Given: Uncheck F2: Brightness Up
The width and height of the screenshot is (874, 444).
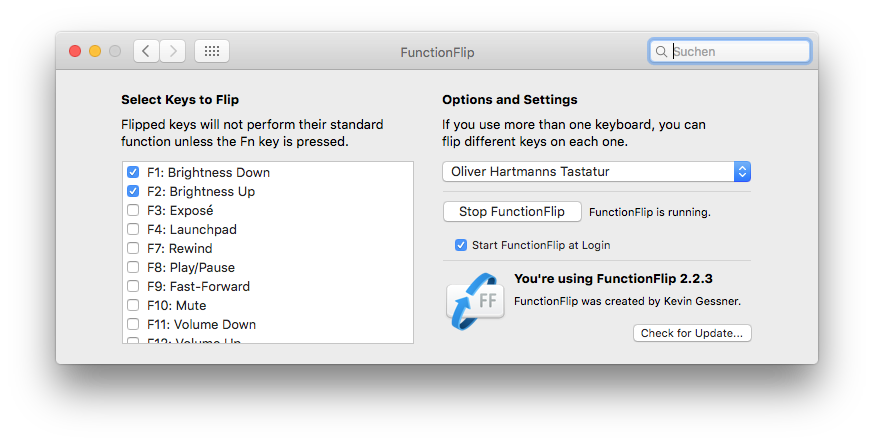Looking at the screenshot, I should pyautogui.click(x=133, y=191).
